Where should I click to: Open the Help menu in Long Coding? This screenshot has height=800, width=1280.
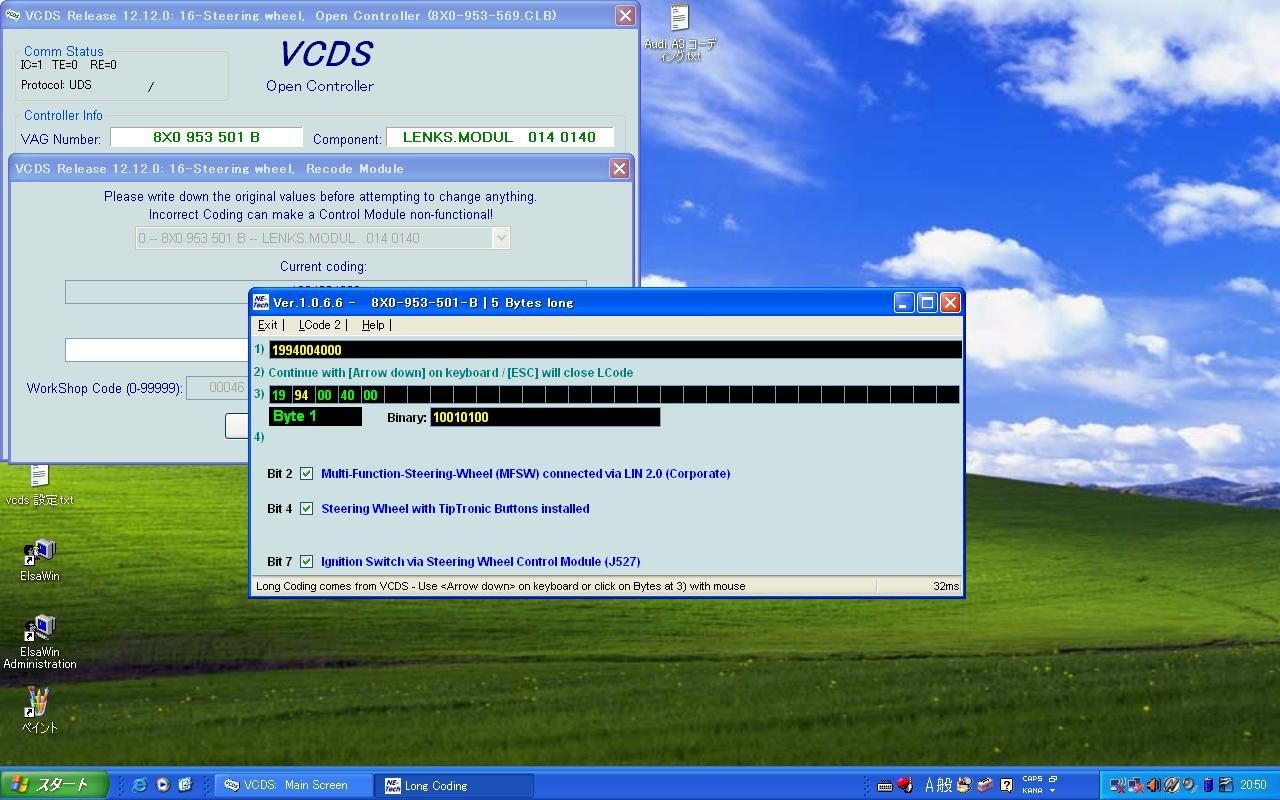click(373, 325)
